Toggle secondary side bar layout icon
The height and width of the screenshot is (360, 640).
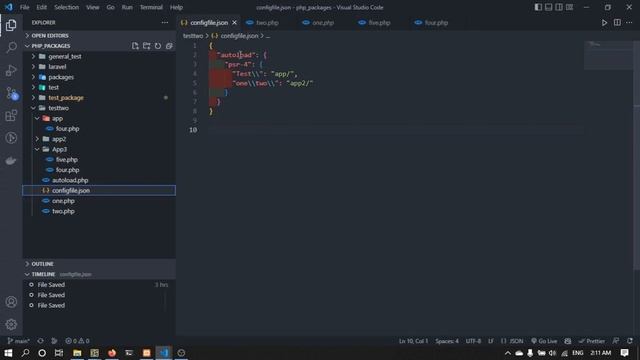(x=559, y=7)
